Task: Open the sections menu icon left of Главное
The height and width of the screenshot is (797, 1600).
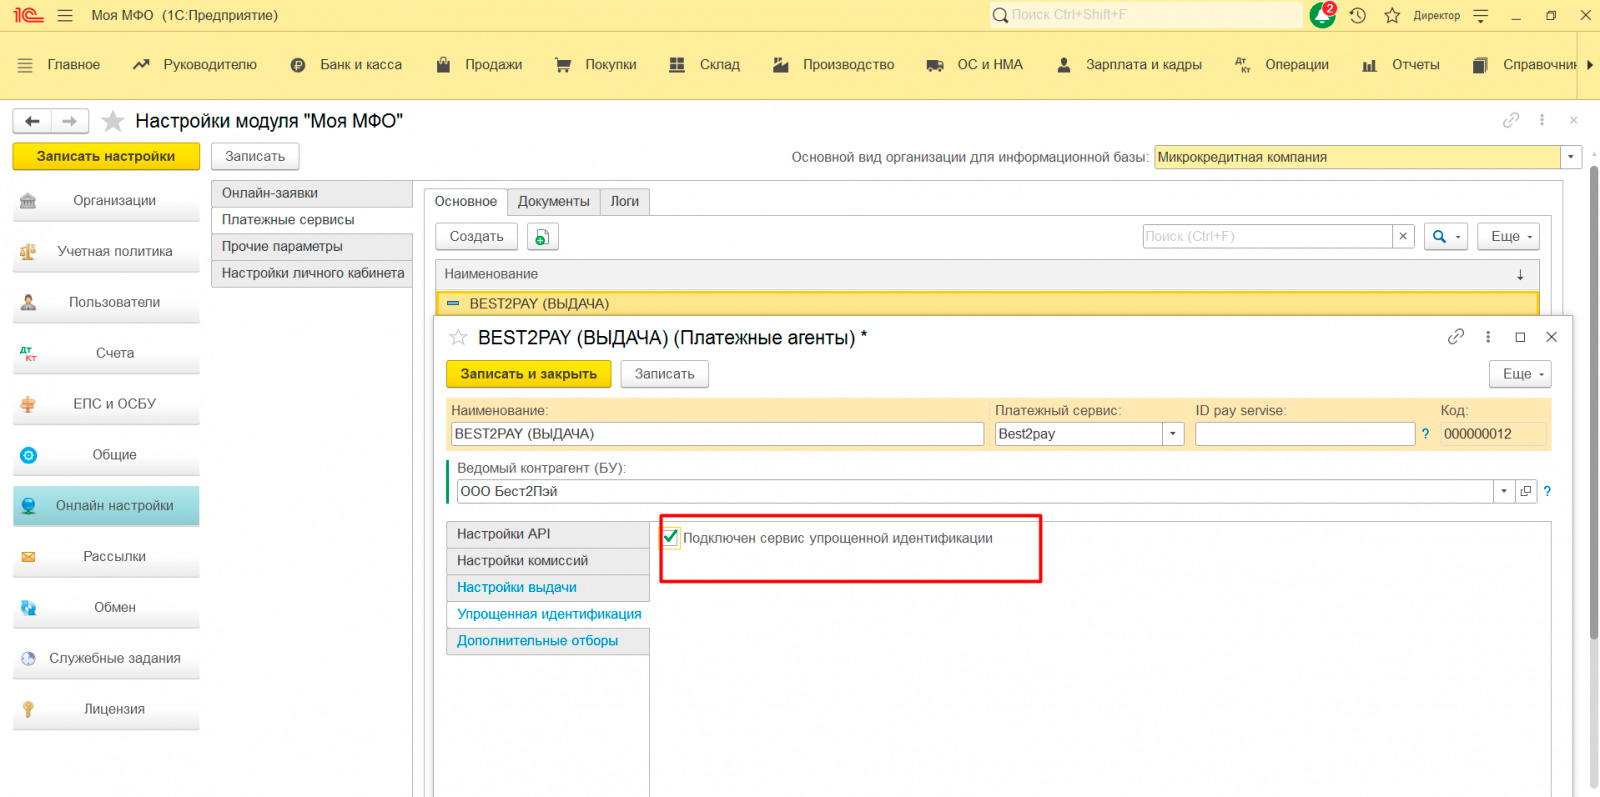Action: (25, 65)
